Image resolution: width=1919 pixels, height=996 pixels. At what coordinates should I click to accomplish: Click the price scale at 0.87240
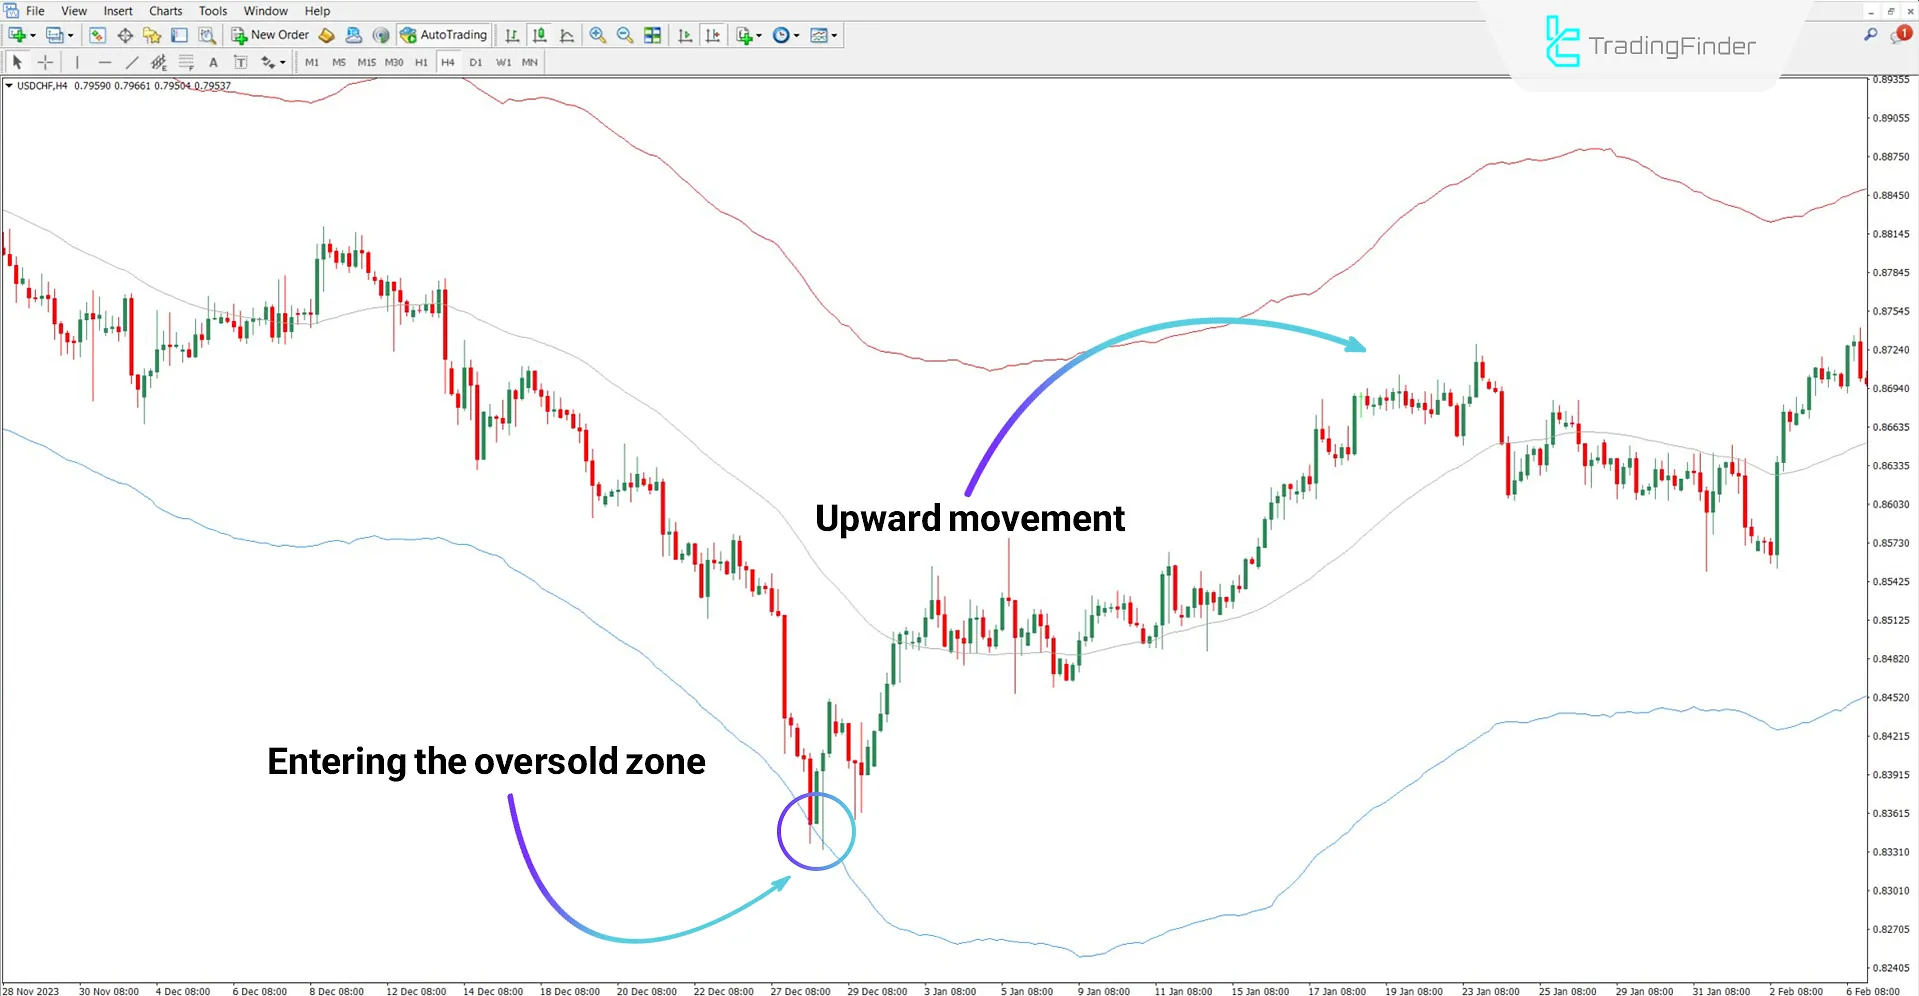1890,350
